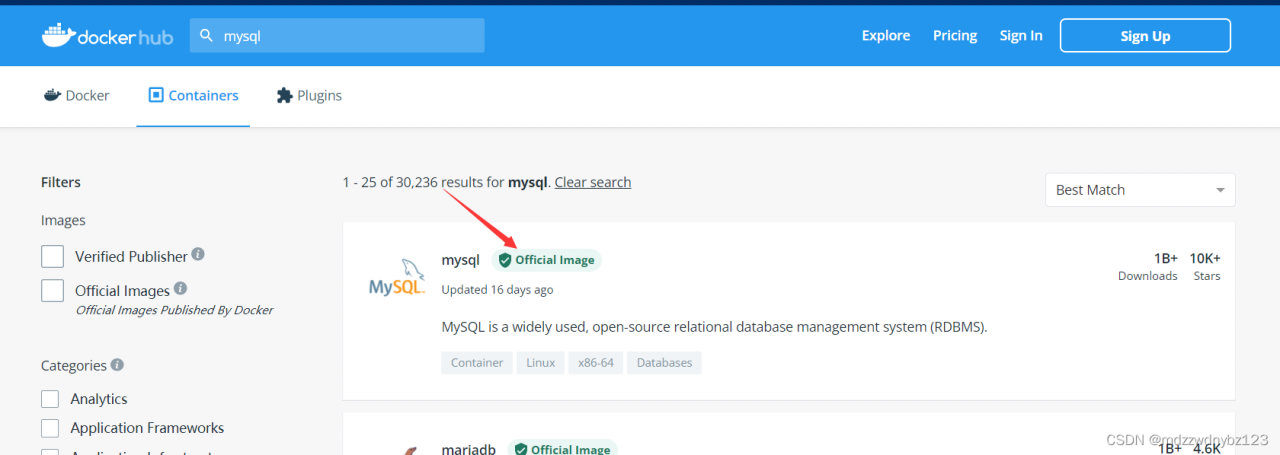
Task: Click the search magnifier icon
Action: (x=207, y=36)
